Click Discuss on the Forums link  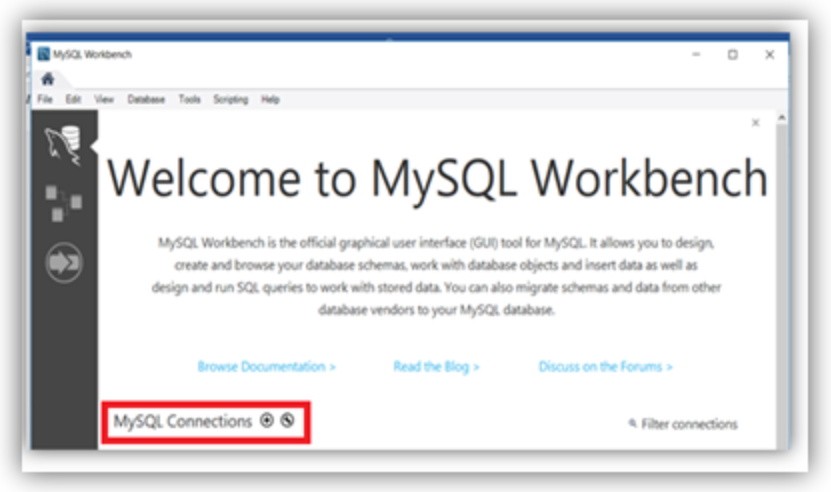pos(605,366)
